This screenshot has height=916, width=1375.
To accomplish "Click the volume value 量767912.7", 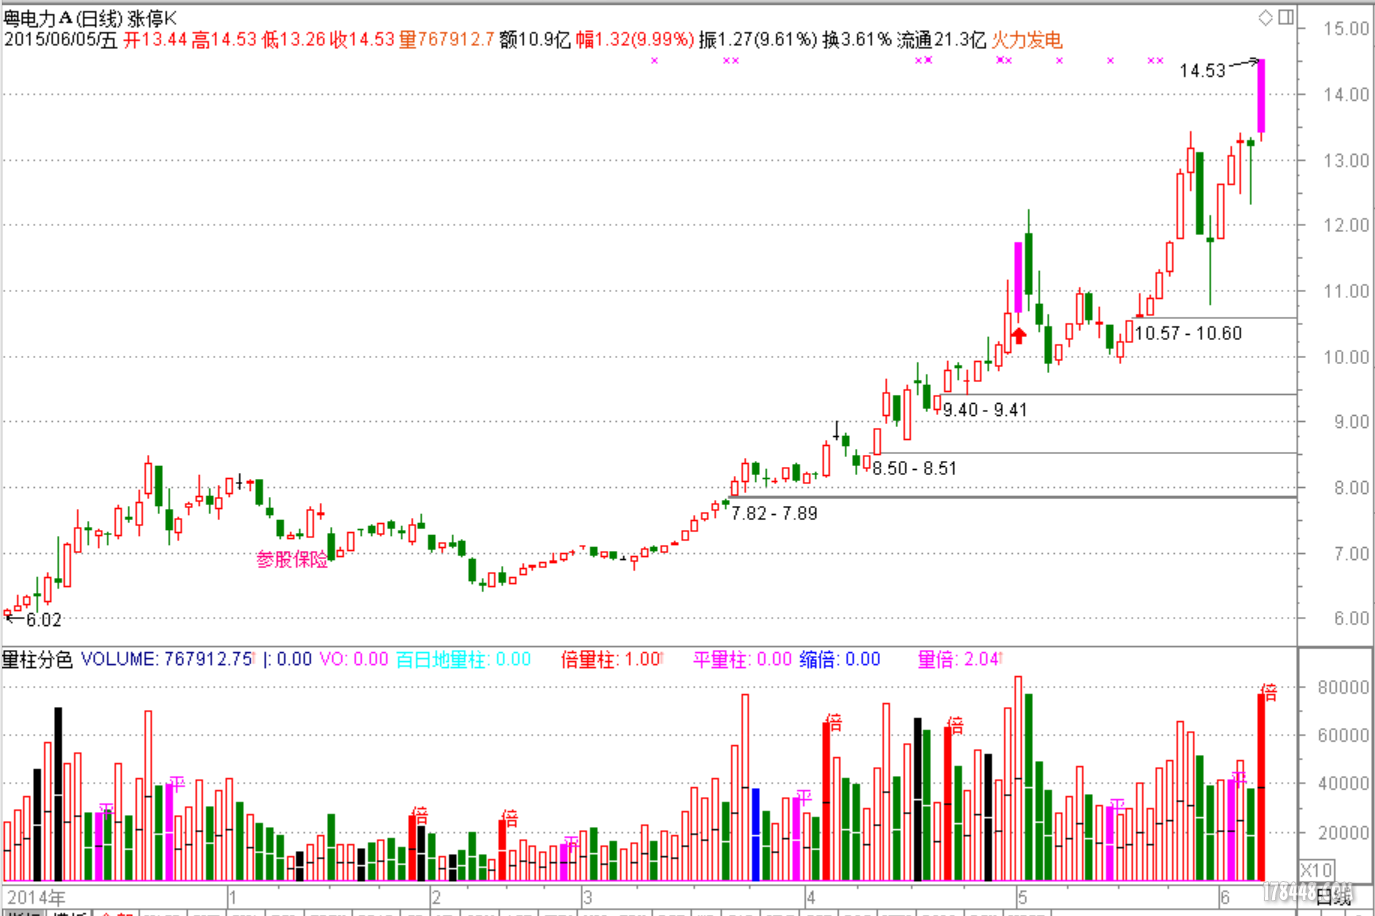I will tap(447, 40).
